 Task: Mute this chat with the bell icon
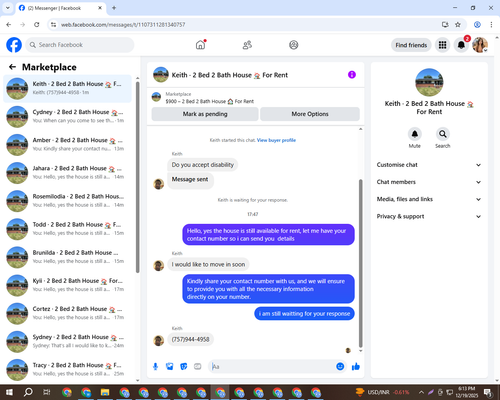415,134
